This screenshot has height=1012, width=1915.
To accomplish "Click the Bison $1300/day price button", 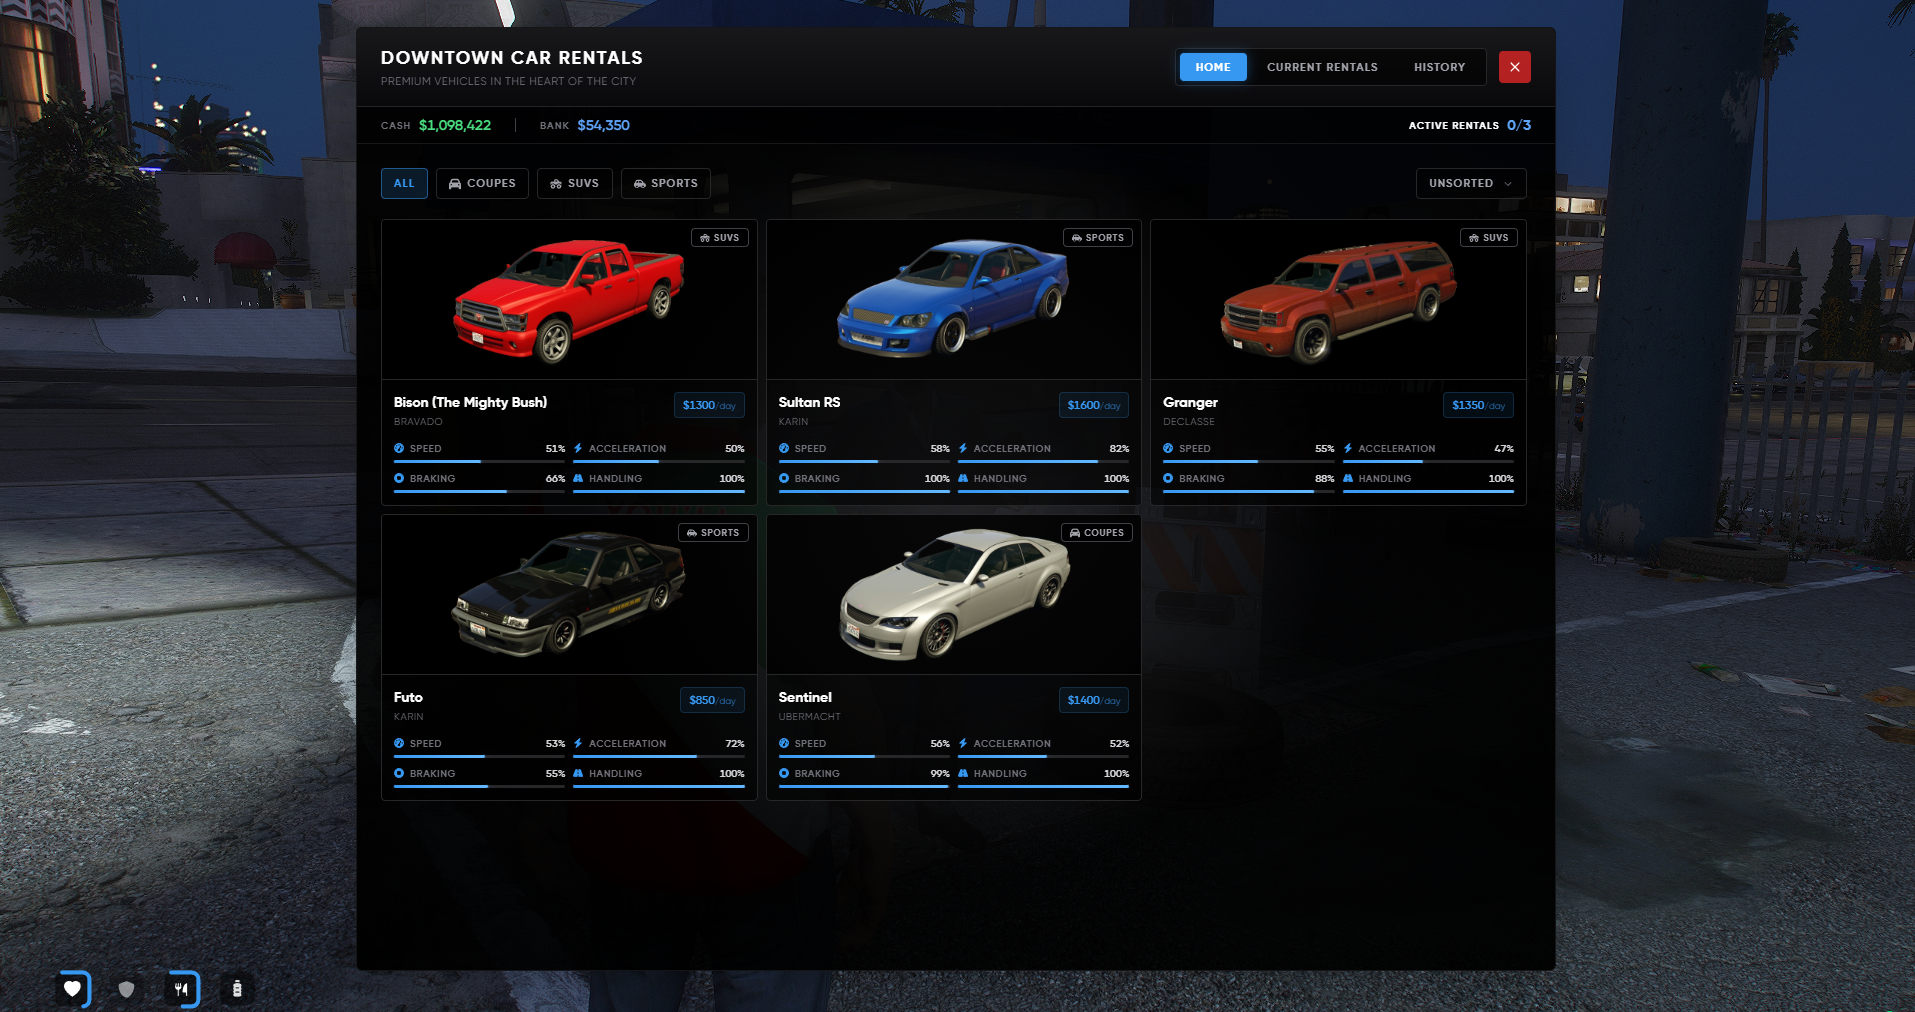I will [x=709, y=405].
